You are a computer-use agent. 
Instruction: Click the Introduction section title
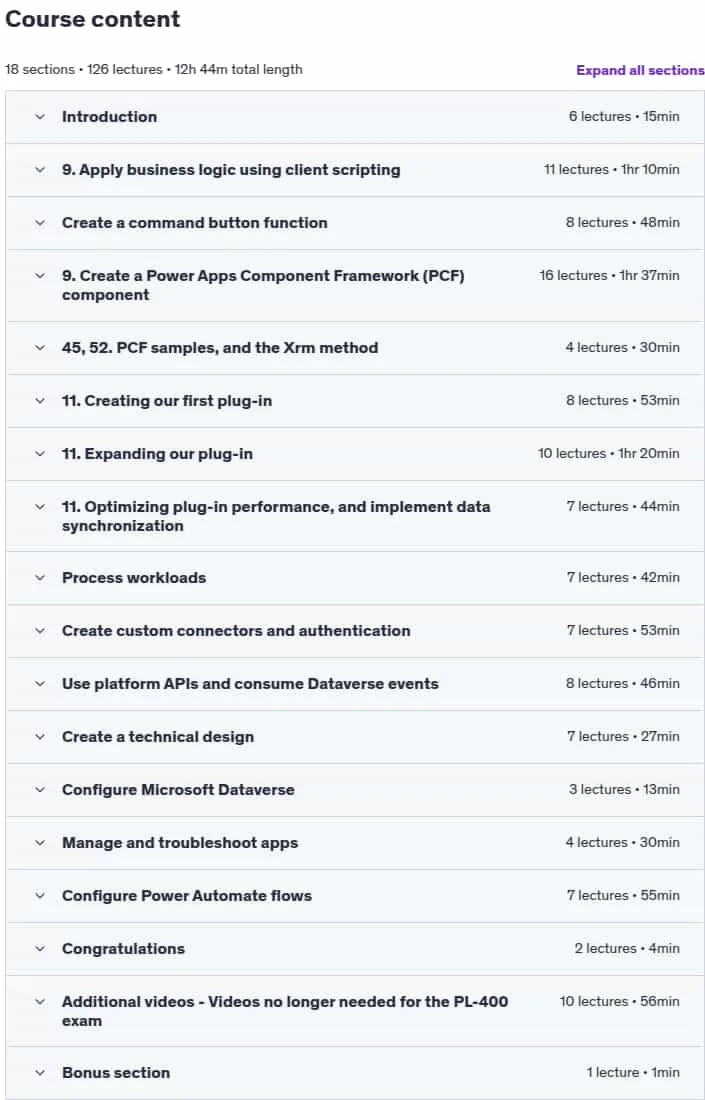pyautogui.click(x=109, y=117)
